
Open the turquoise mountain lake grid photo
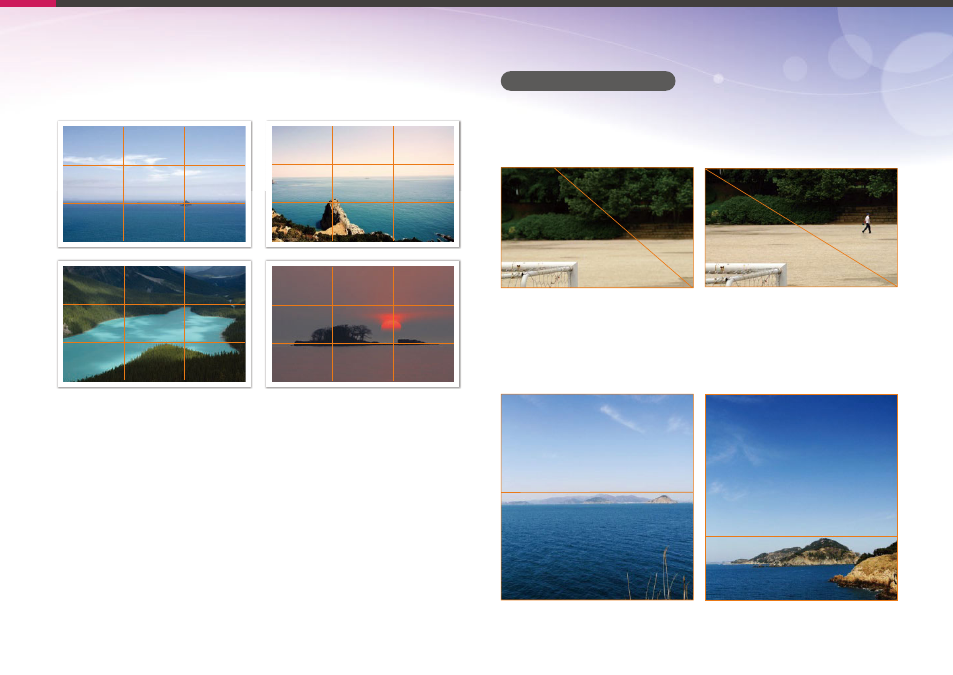click(x=154, y=324)
